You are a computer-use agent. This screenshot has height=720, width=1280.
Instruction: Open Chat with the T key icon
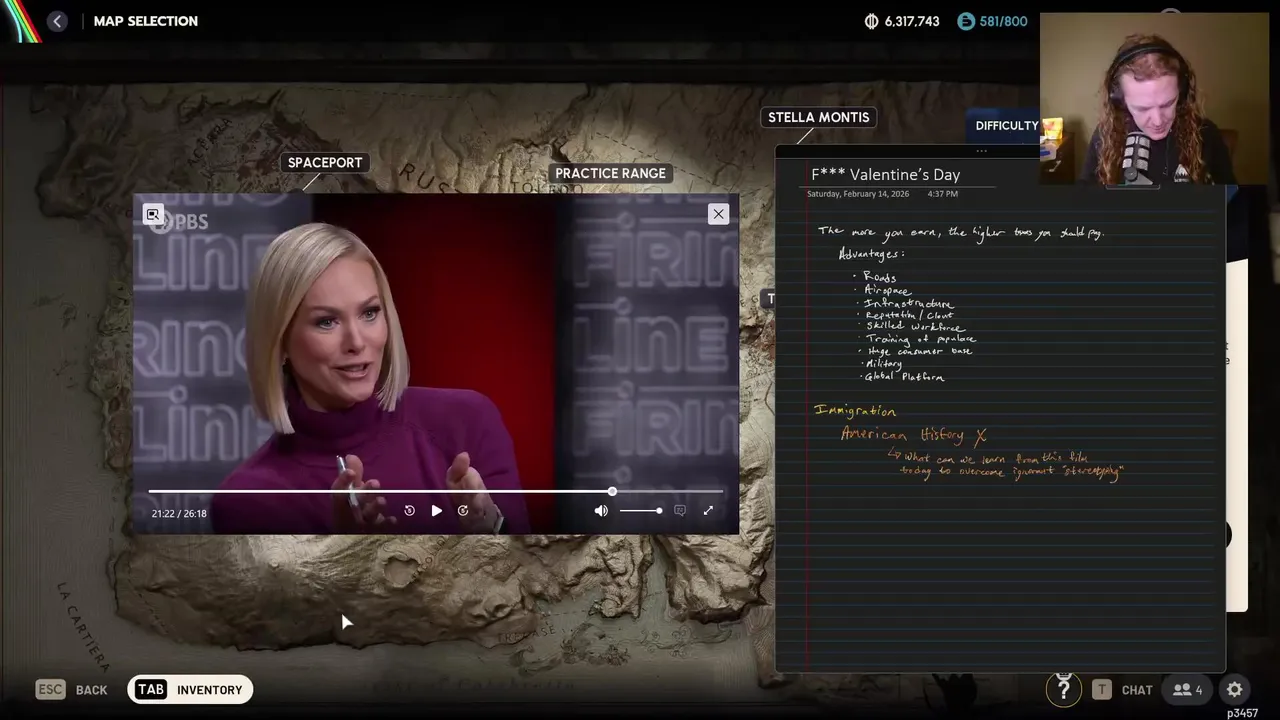[x=1101, y=689]
